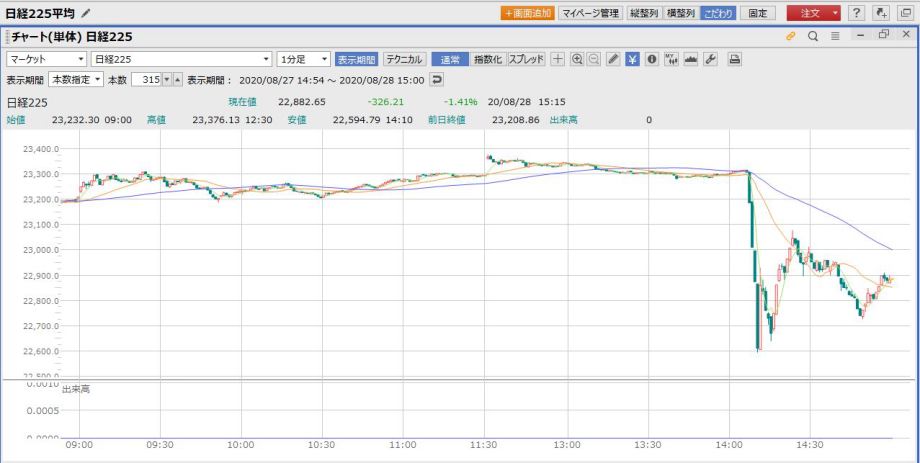The height and width of the screenshot is (463, 920).
Task: Click the 14:00 time axis label
Action: [x=729, y=445]
